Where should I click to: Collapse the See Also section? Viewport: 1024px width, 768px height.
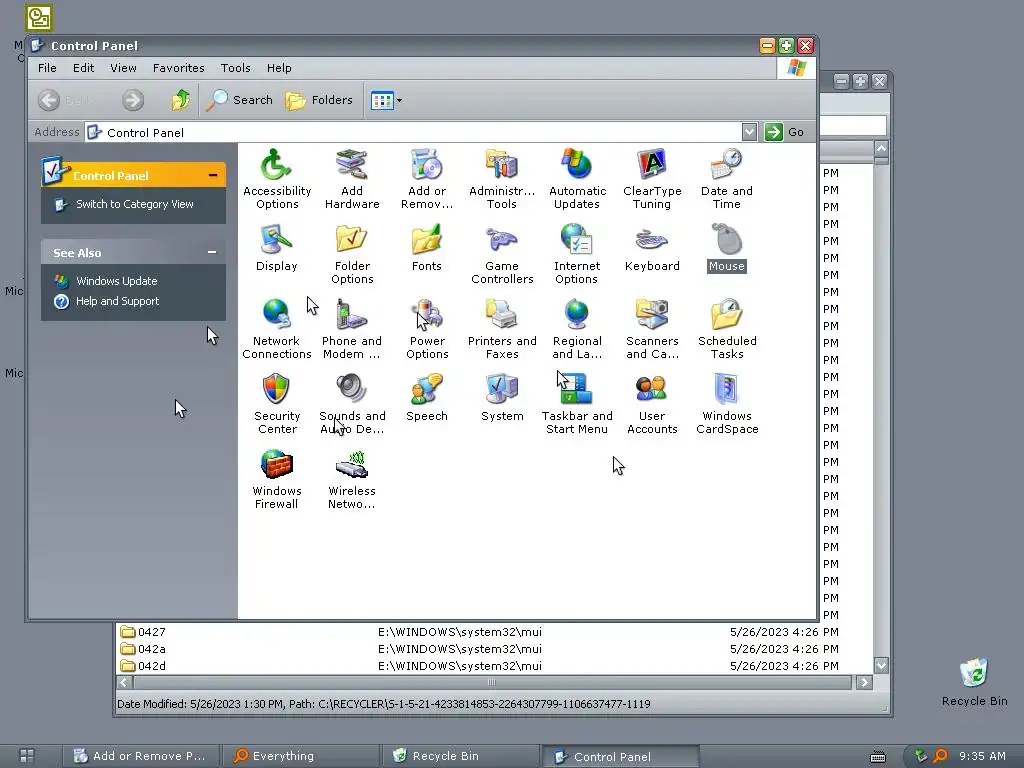click(212, 252)
